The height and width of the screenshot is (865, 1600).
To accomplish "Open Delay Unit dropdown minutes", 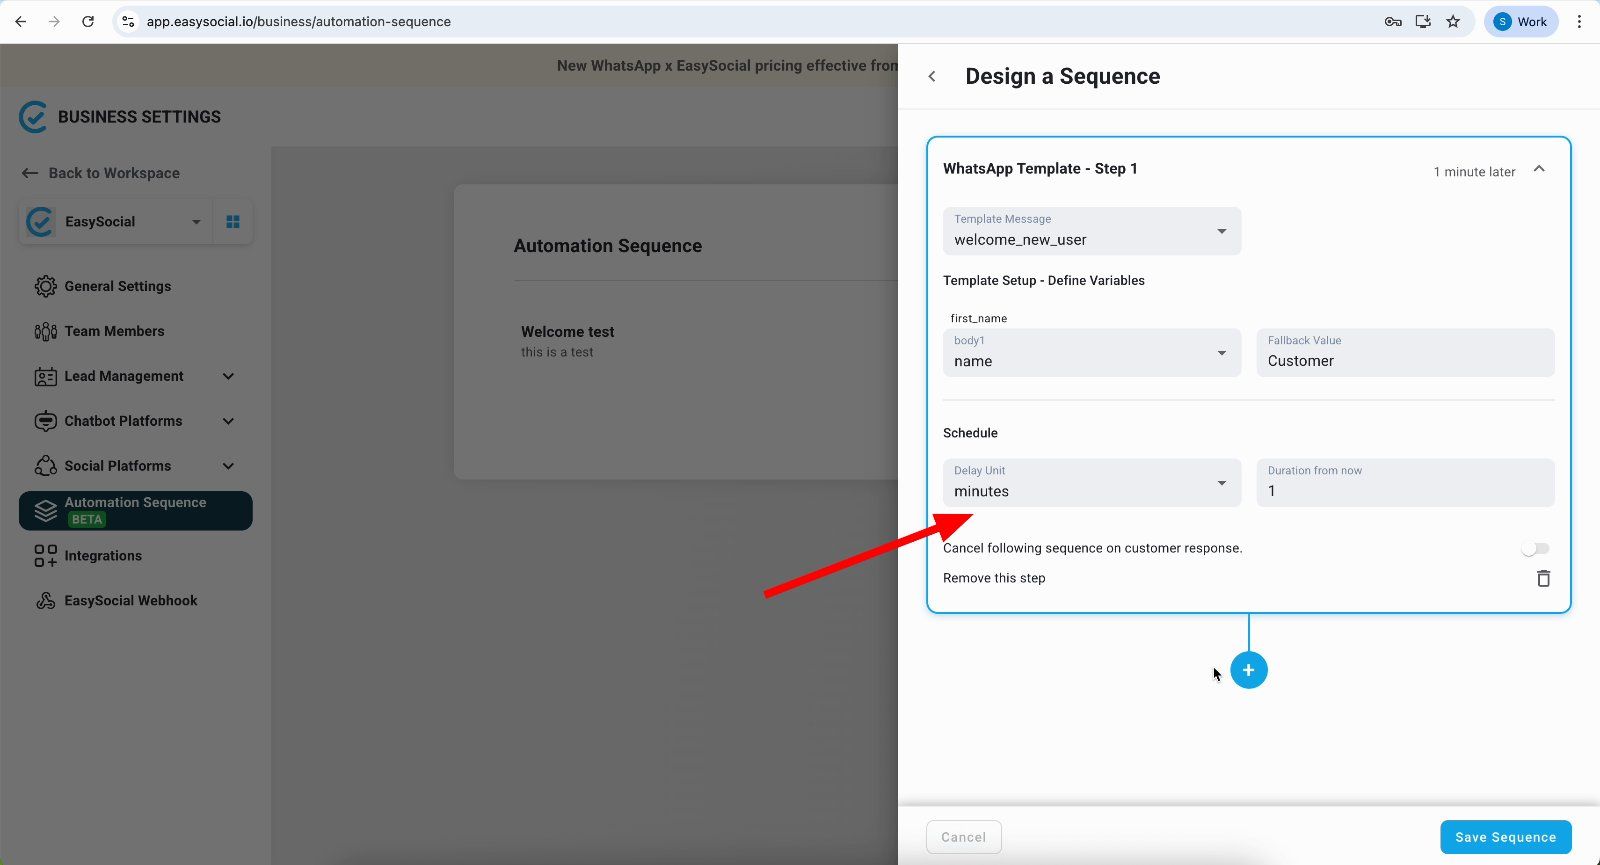I will click(1092, 482).
